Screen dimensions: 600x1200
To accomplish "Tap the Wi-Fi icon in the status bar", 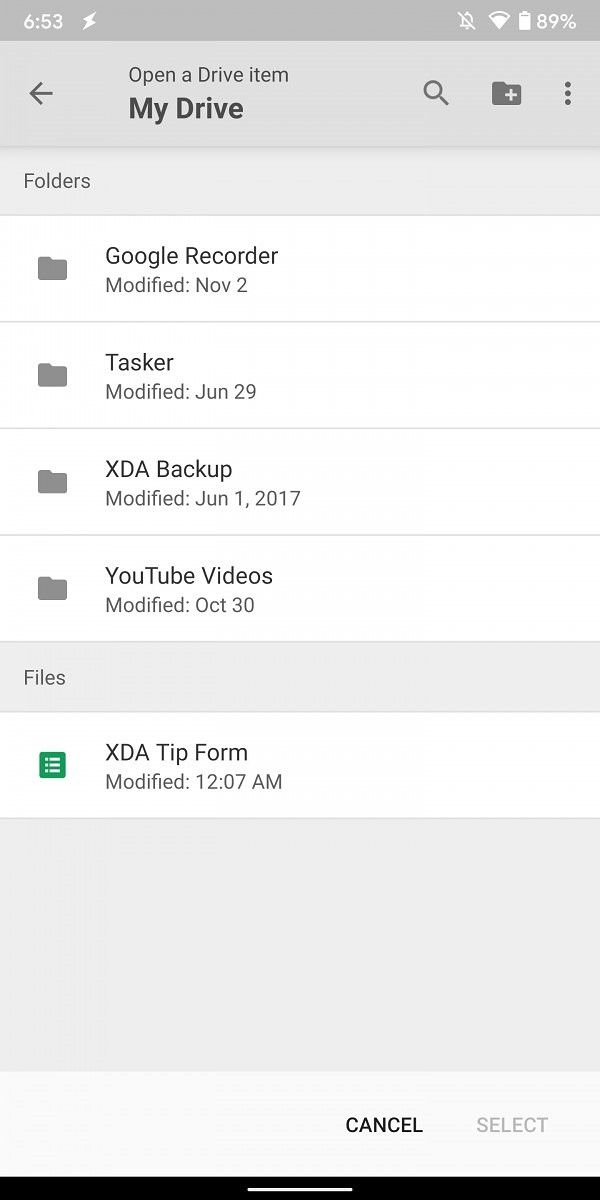I will (500, 19).
